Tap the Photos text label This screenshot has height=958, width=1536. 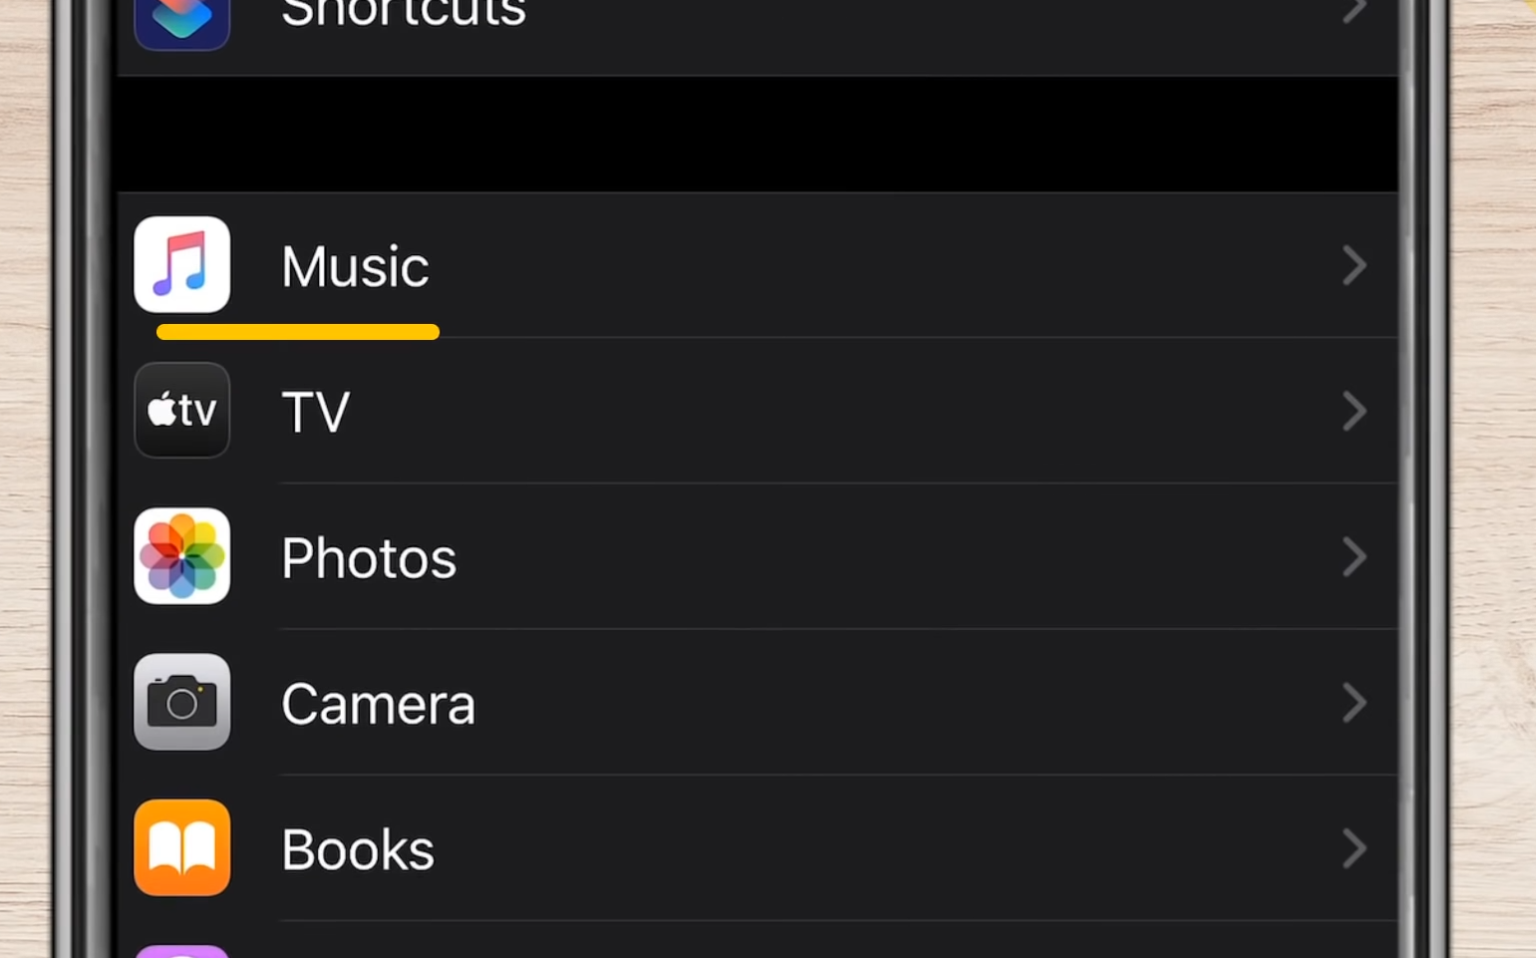click(368, 557)
